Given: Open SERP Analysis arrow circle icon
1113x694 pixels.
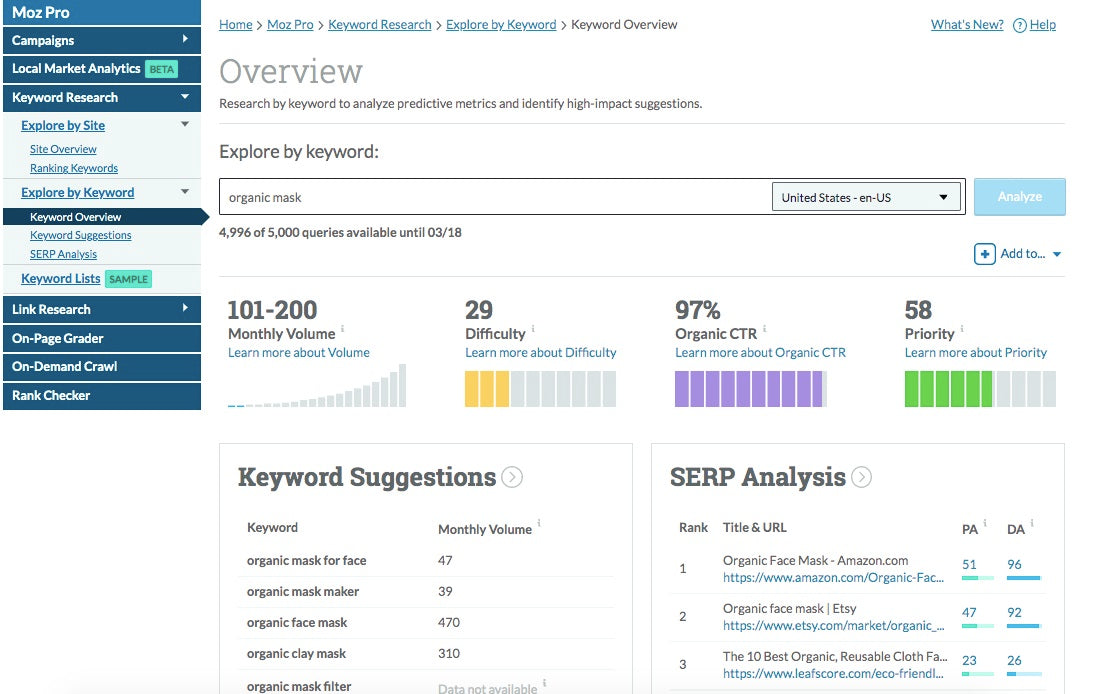Looking at the screenshot, I should 861,477.
